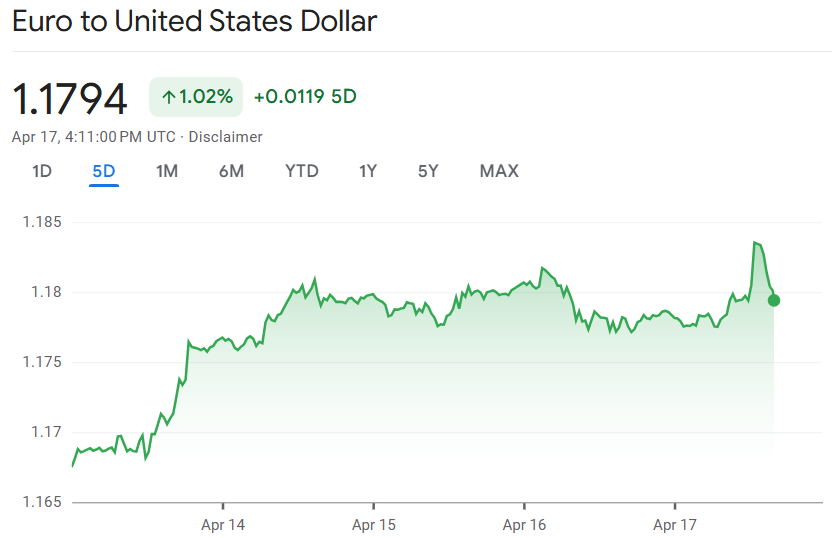Click the Apr 17 axis label
832x538 pixels.
pyautogui.click(x=675, y=524)
